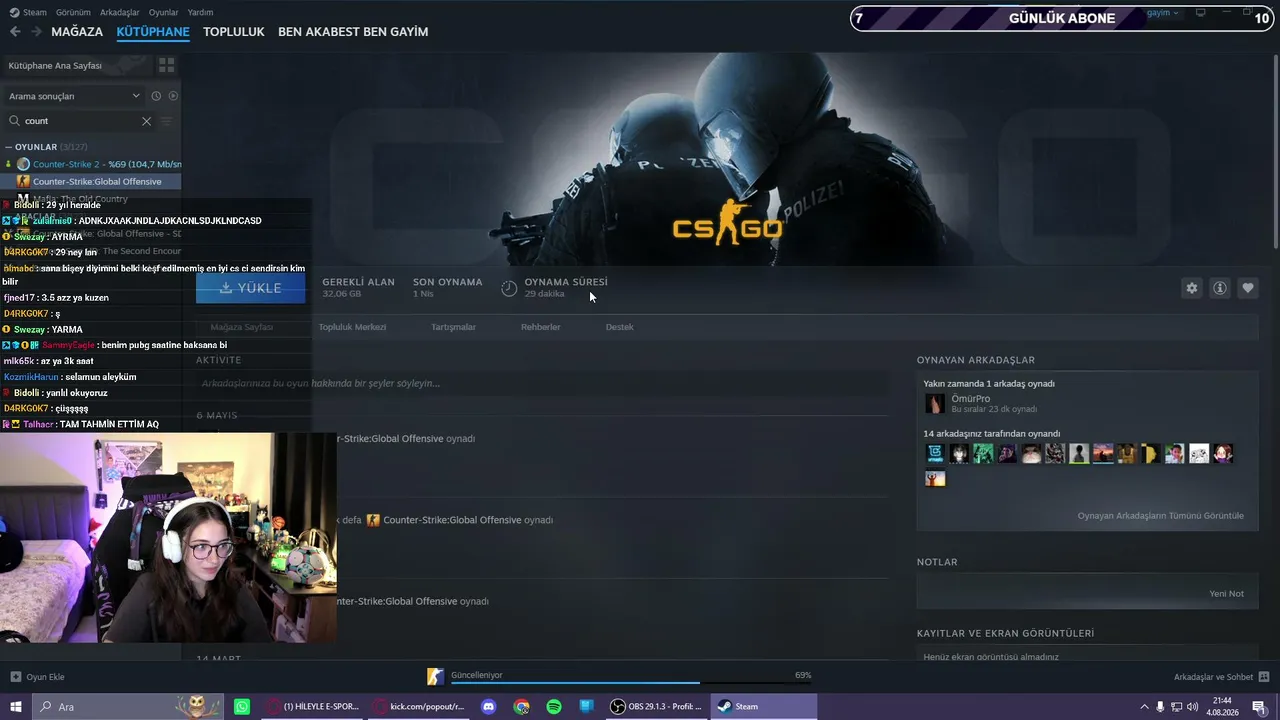
Task: Create a new note with Yeni Not
Action: click(1227, 594)
